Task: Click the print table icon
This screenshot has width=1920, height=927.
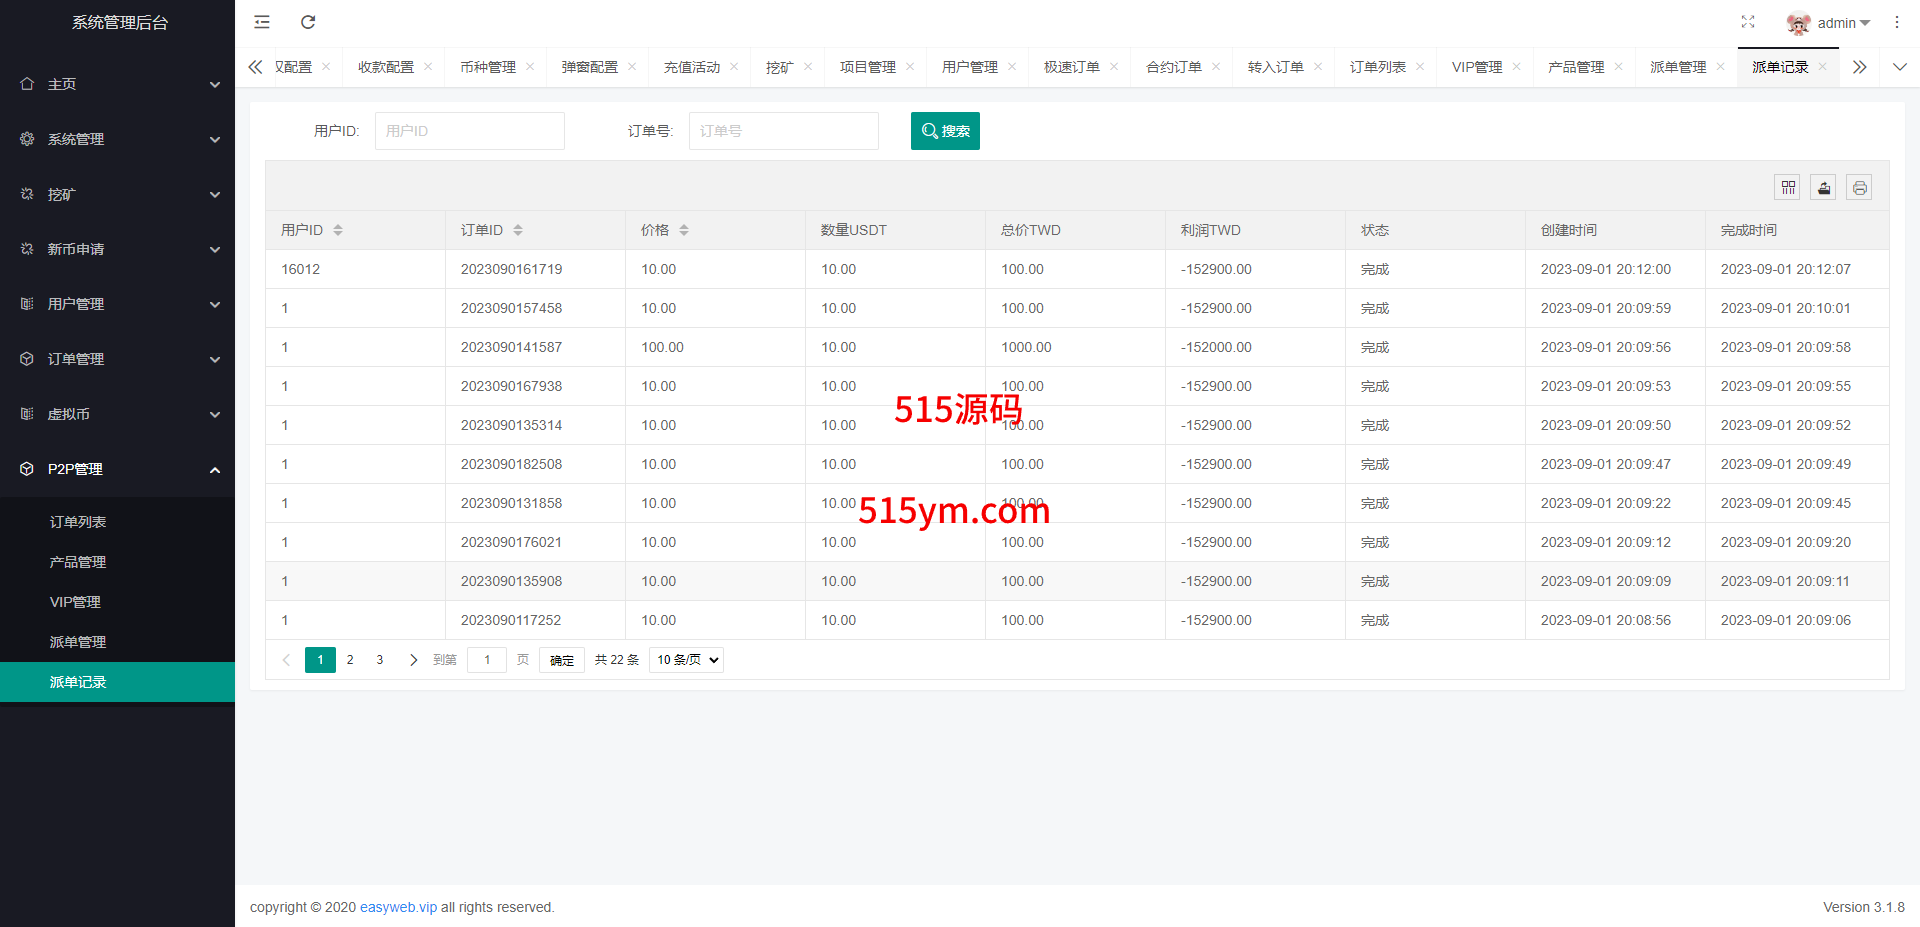Action: click(x=1859, y=188)
